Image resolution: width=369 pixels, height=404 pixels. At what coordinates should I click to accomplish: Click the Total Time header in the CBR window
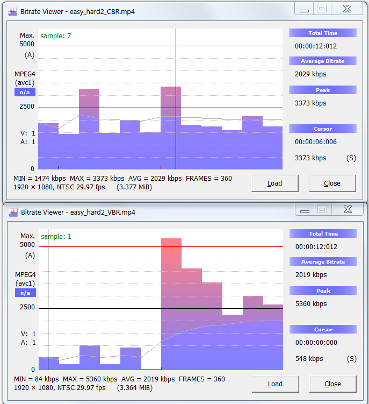pyautogui.click(x=323, y=33)
